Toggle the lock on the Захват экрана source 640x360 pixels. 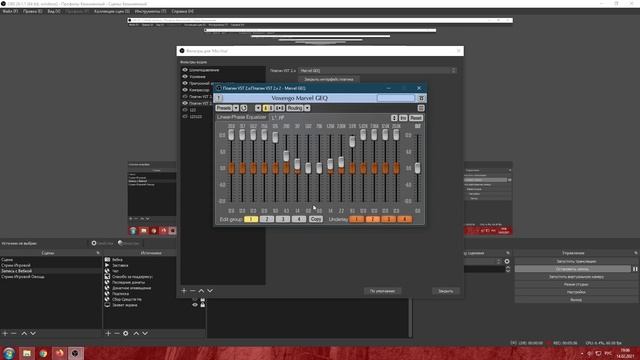click(202, 305)
